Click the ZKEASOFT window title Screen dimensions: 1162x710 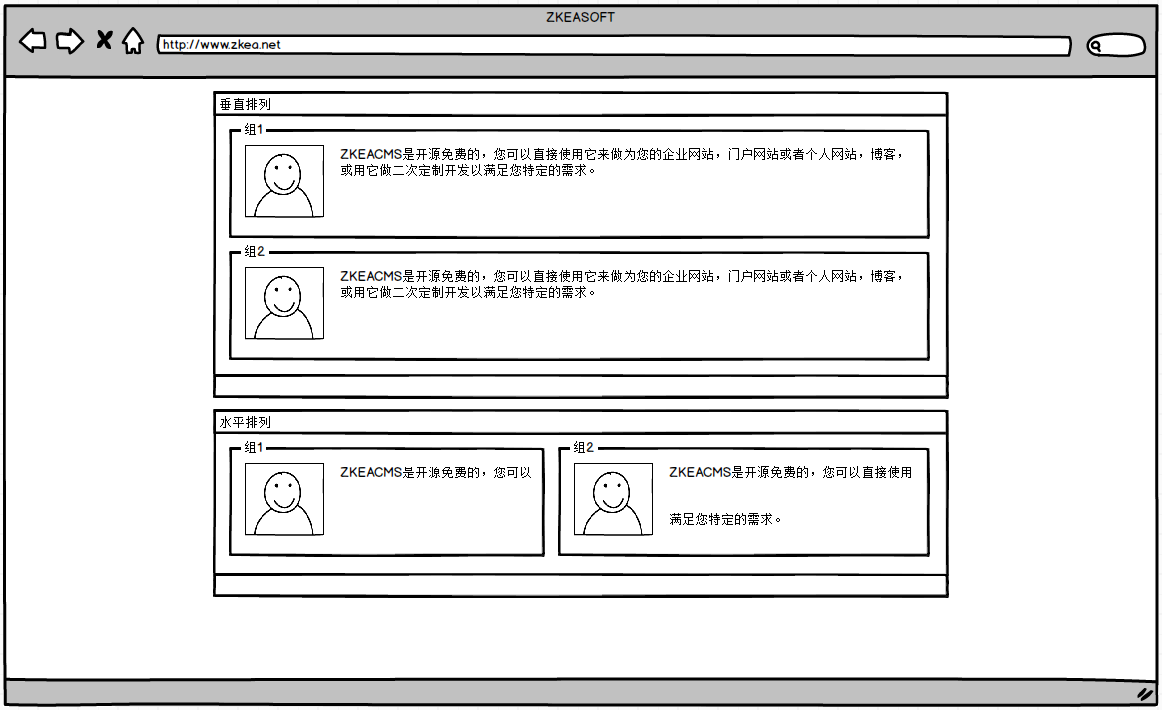580,17
